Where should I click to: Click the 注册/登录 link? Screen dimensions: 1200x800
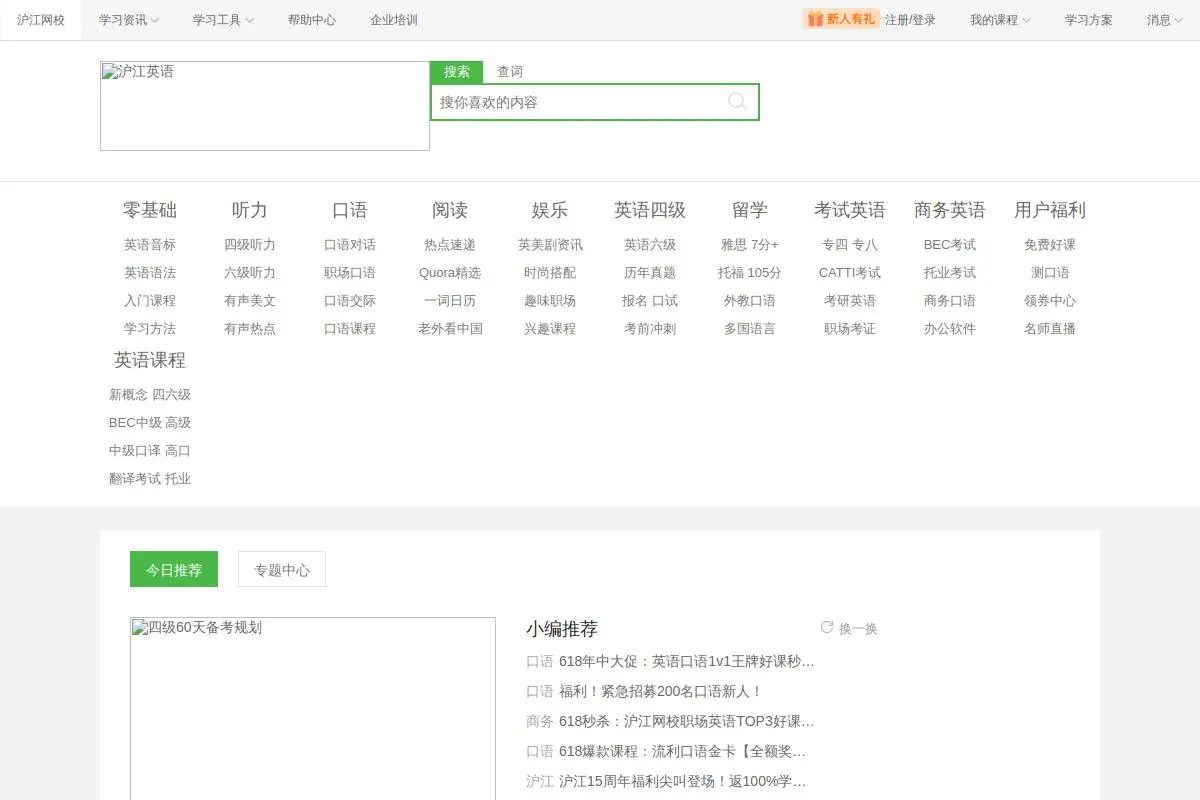[911, 20]
